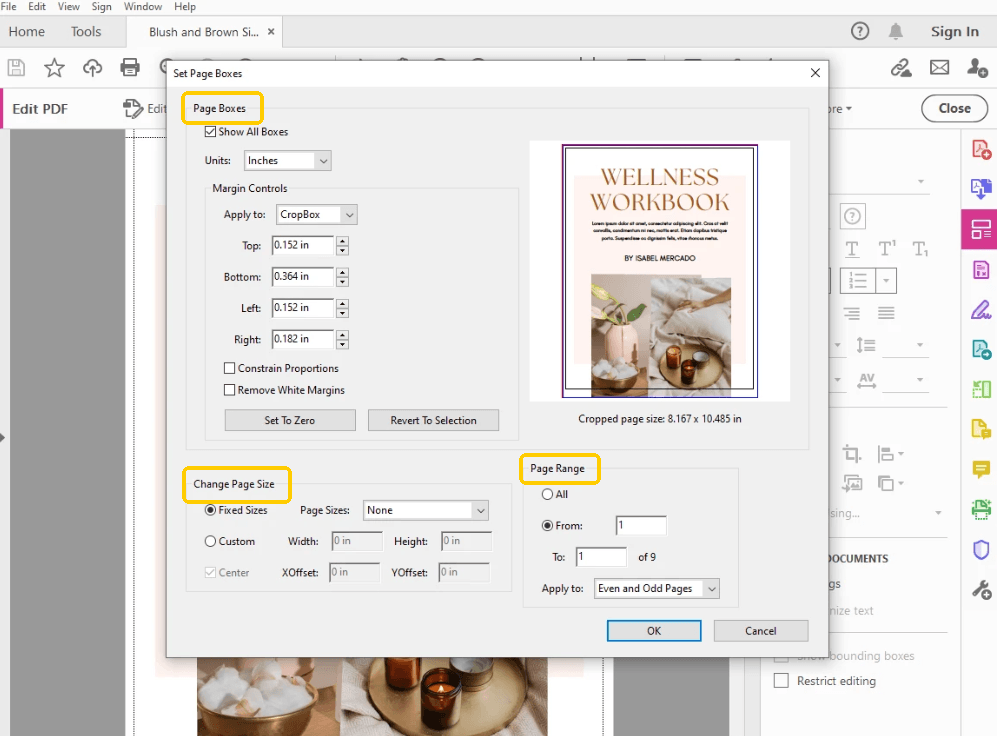
Task: Expand the list style dropdown arrow
Action: [x=886, y=280]
